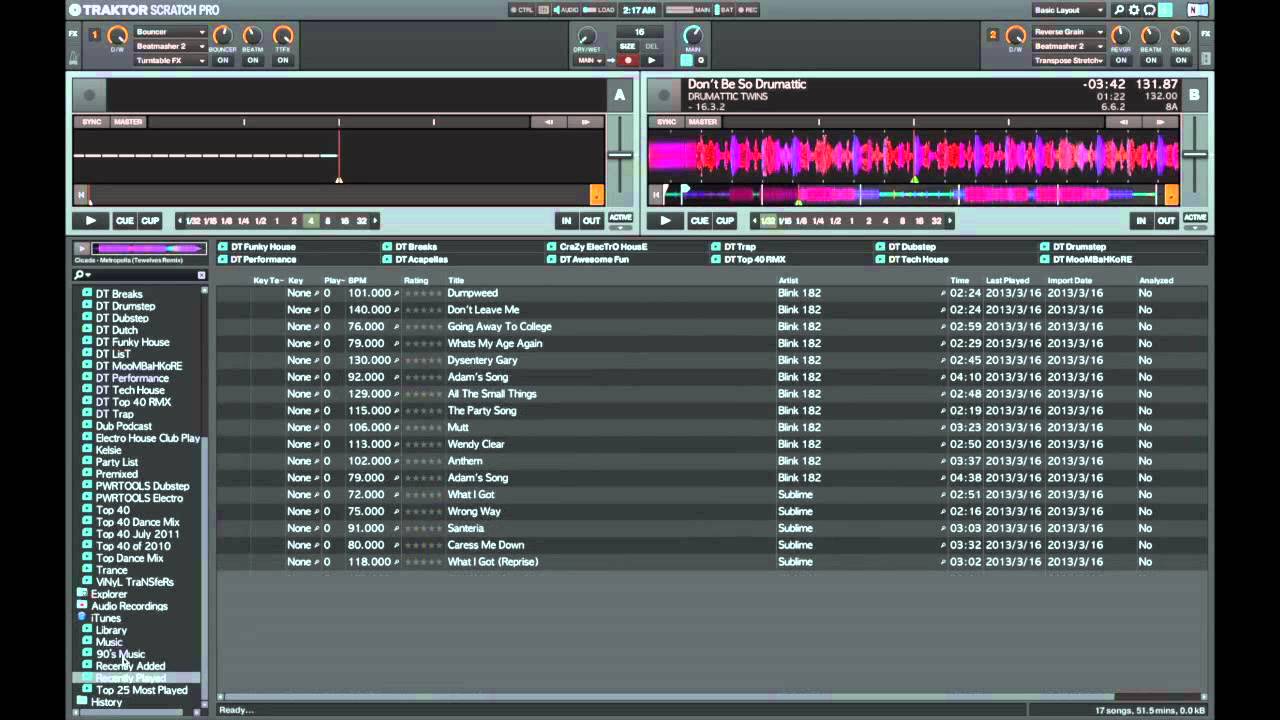Toggle REVGR effect ON in FX unit 2
Viewport: 1280px width, 720px height.
click(1121, 60)
